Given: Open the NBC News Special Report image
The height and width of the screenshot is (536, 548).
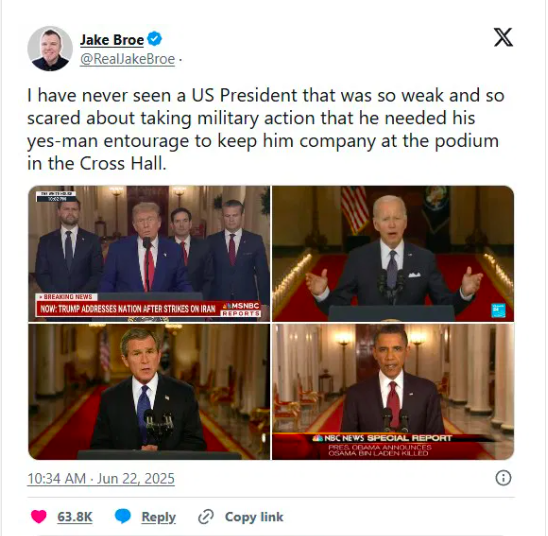Looking at the screenshot, I should click(393, 392).
